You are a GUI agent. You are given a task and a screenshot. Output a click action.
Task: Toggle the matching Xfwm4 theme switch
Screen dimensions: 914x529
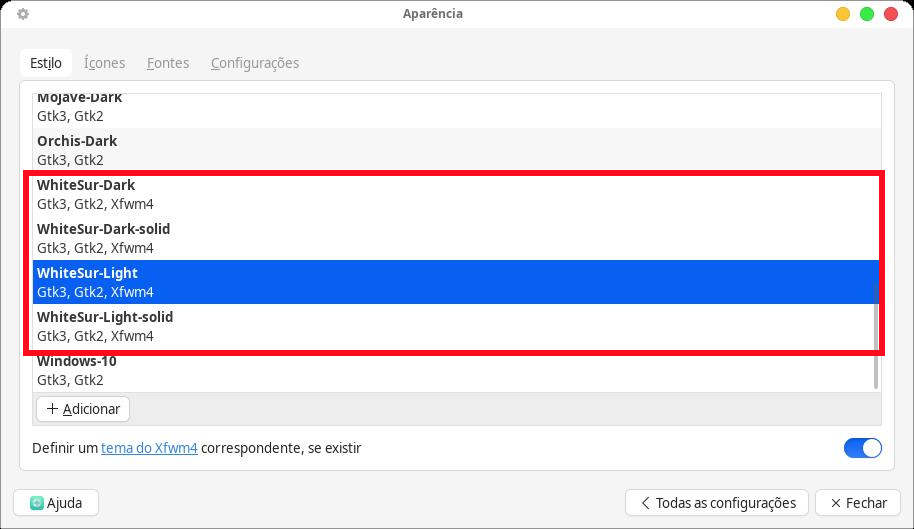click(862, 448)
